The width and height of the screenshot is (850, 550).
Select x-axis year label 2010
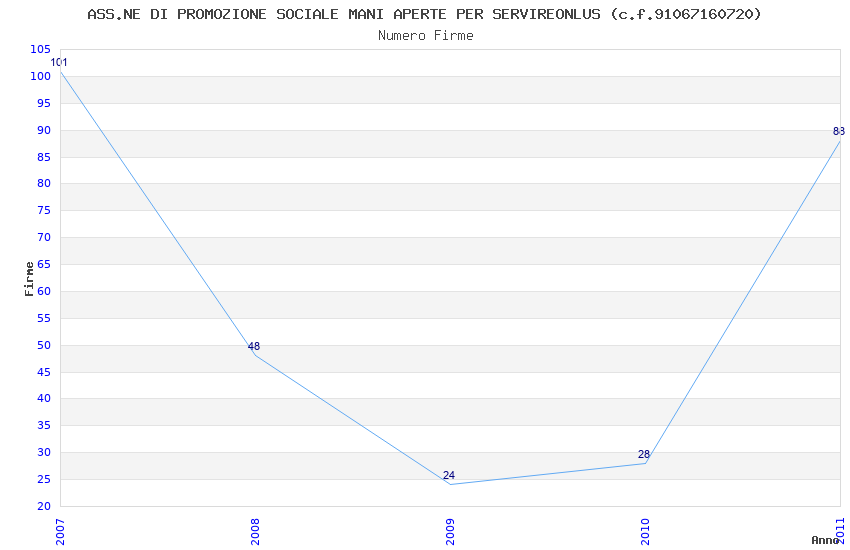(645, 532)
